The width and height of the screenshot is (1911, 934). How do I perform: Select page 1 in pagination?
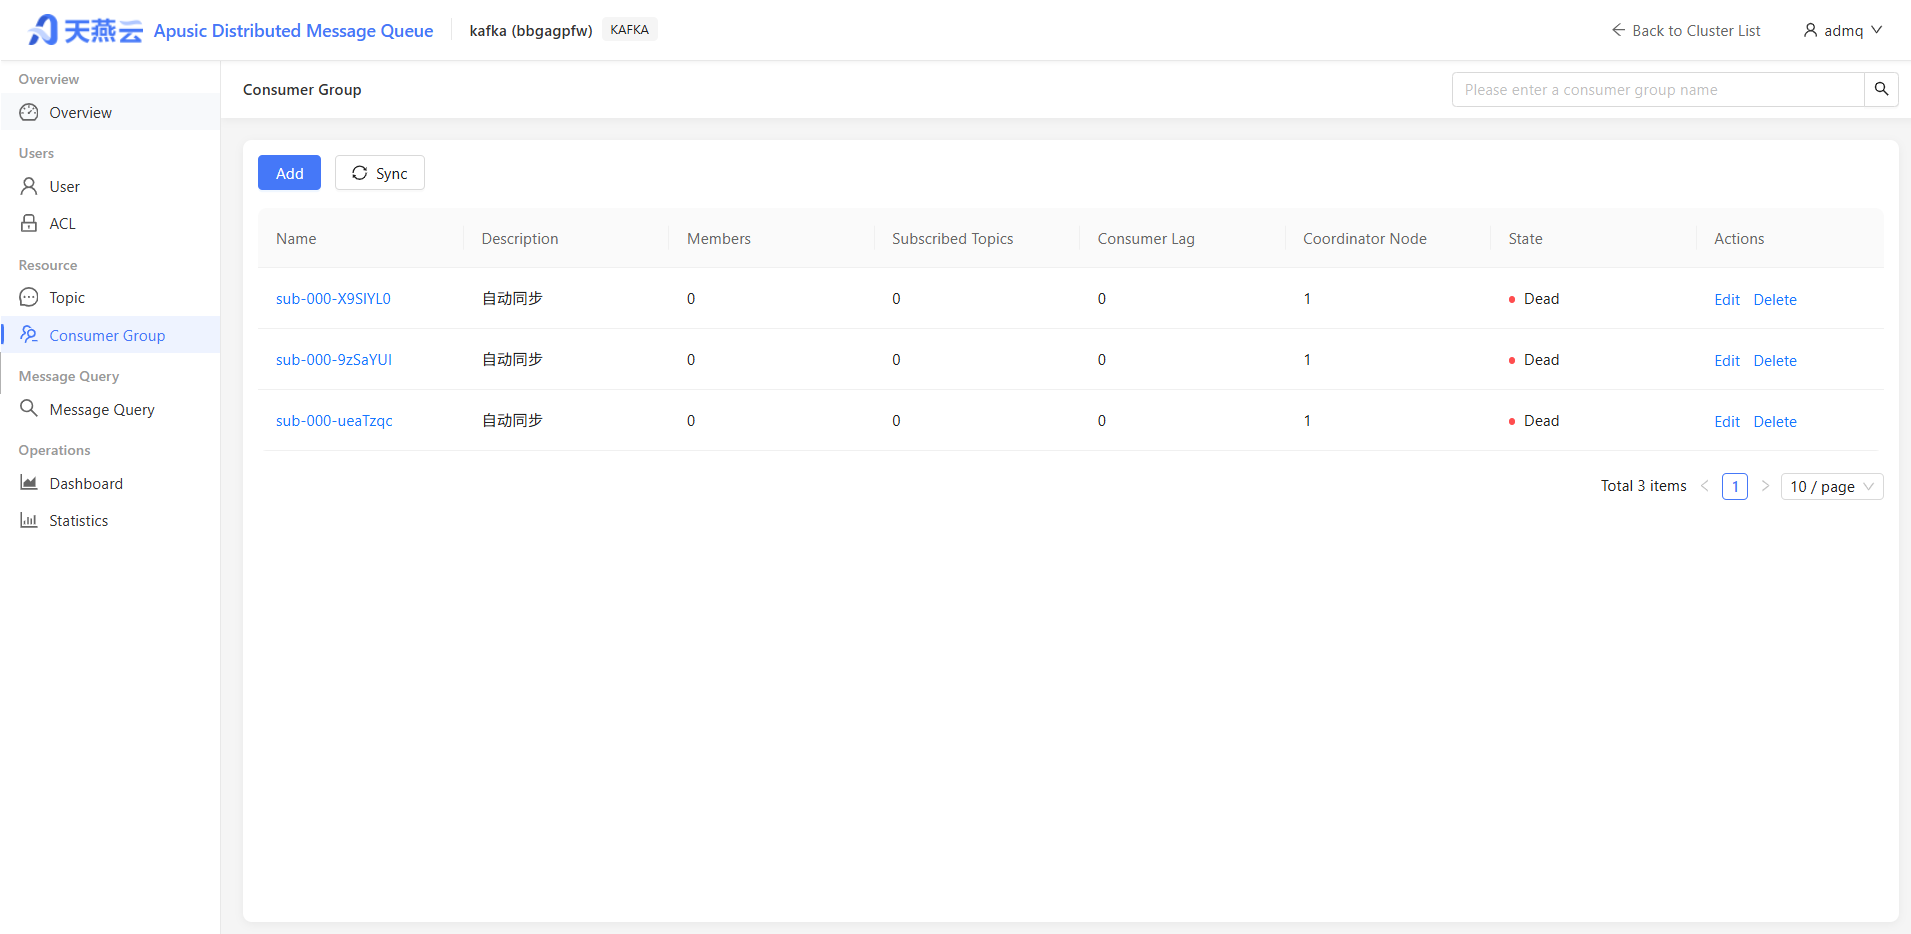1735,486
